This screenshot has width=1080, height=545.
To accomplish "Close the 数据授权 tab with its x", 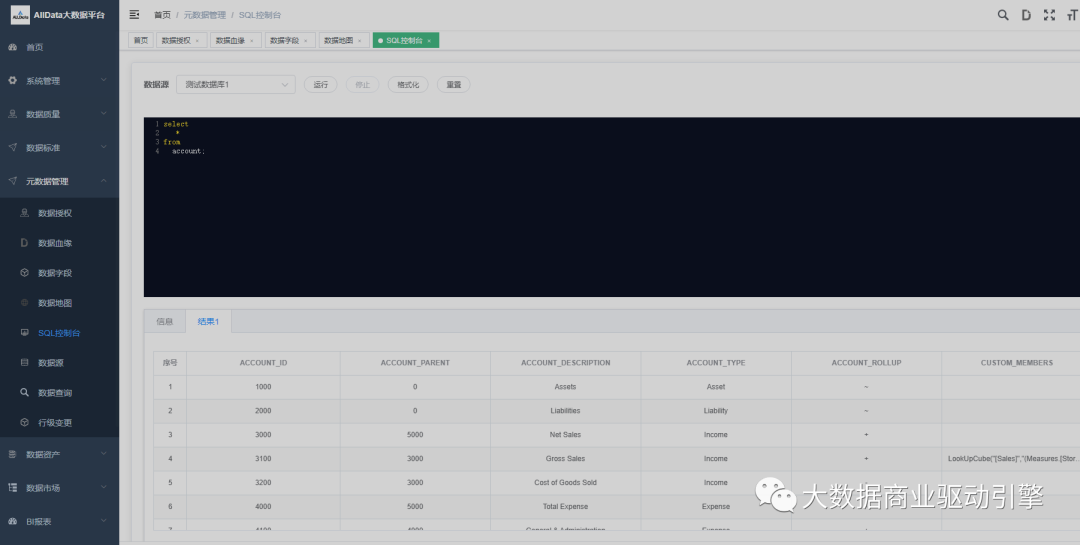I will point(197,41).
